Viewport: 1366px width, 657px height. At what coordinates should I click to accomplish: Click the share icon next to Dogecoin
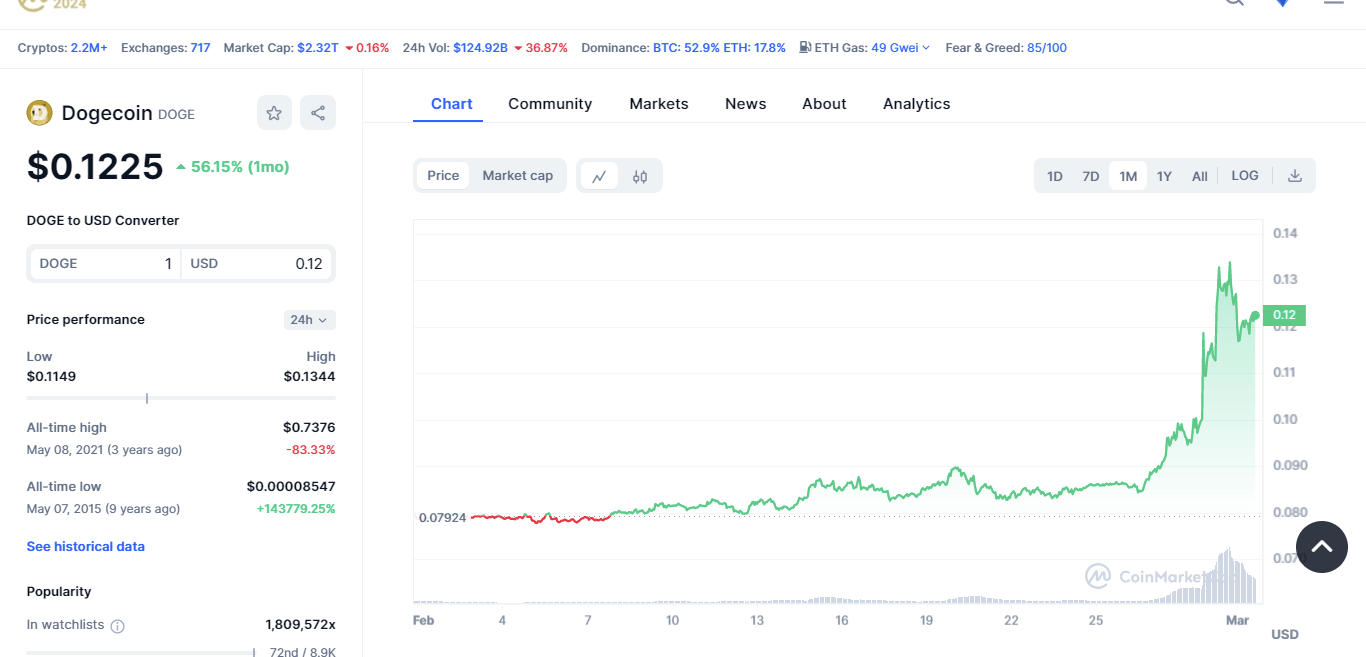coord(318,113)
